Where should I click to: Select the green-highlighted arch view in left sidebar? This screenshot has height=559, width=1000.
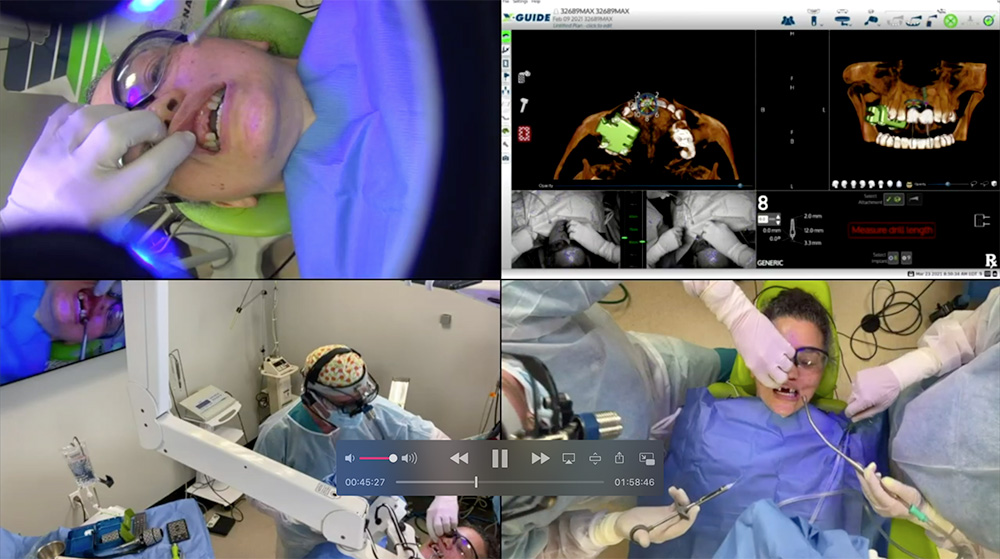[x=506, y=36]
